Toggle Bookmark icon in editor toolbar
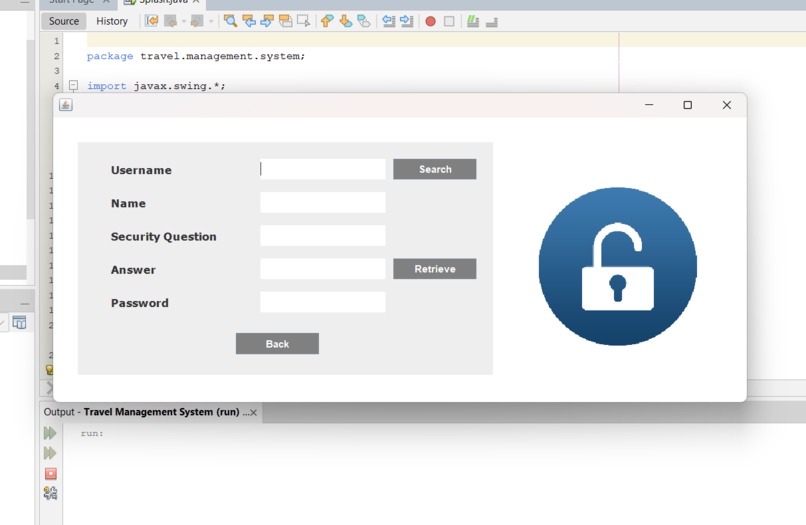This screenshot has width=806, height=525. 363,21
